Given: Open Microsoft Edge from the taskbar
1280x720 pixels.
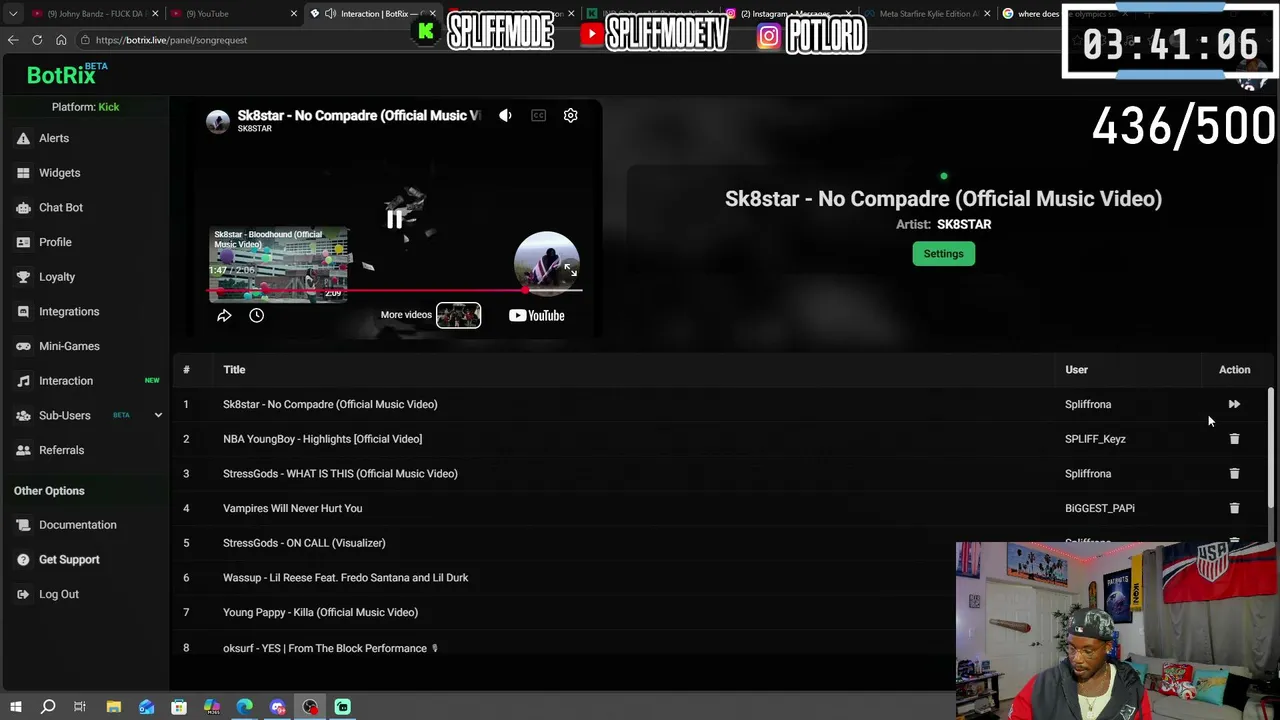Looking at the screenshot, I should [245, 707].
